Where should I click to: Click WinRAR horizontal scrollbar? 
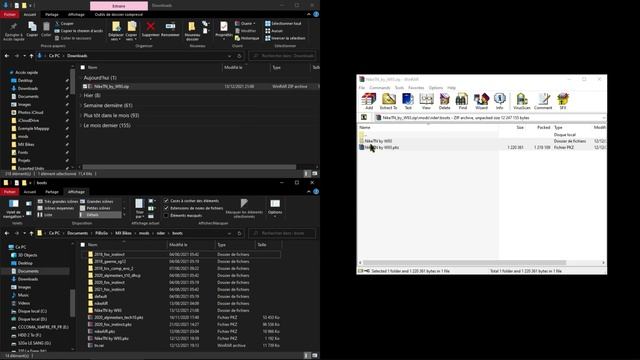point(464,263)
